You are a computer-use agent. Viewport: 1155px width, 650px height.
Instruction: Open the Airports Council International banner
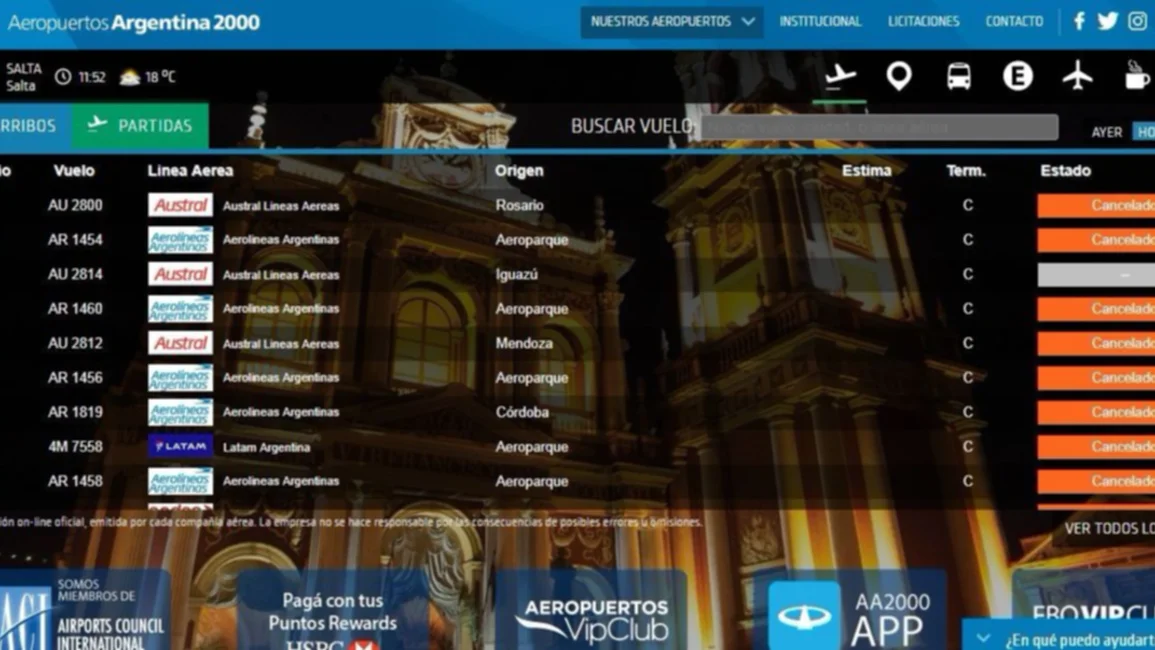(84, 611)
